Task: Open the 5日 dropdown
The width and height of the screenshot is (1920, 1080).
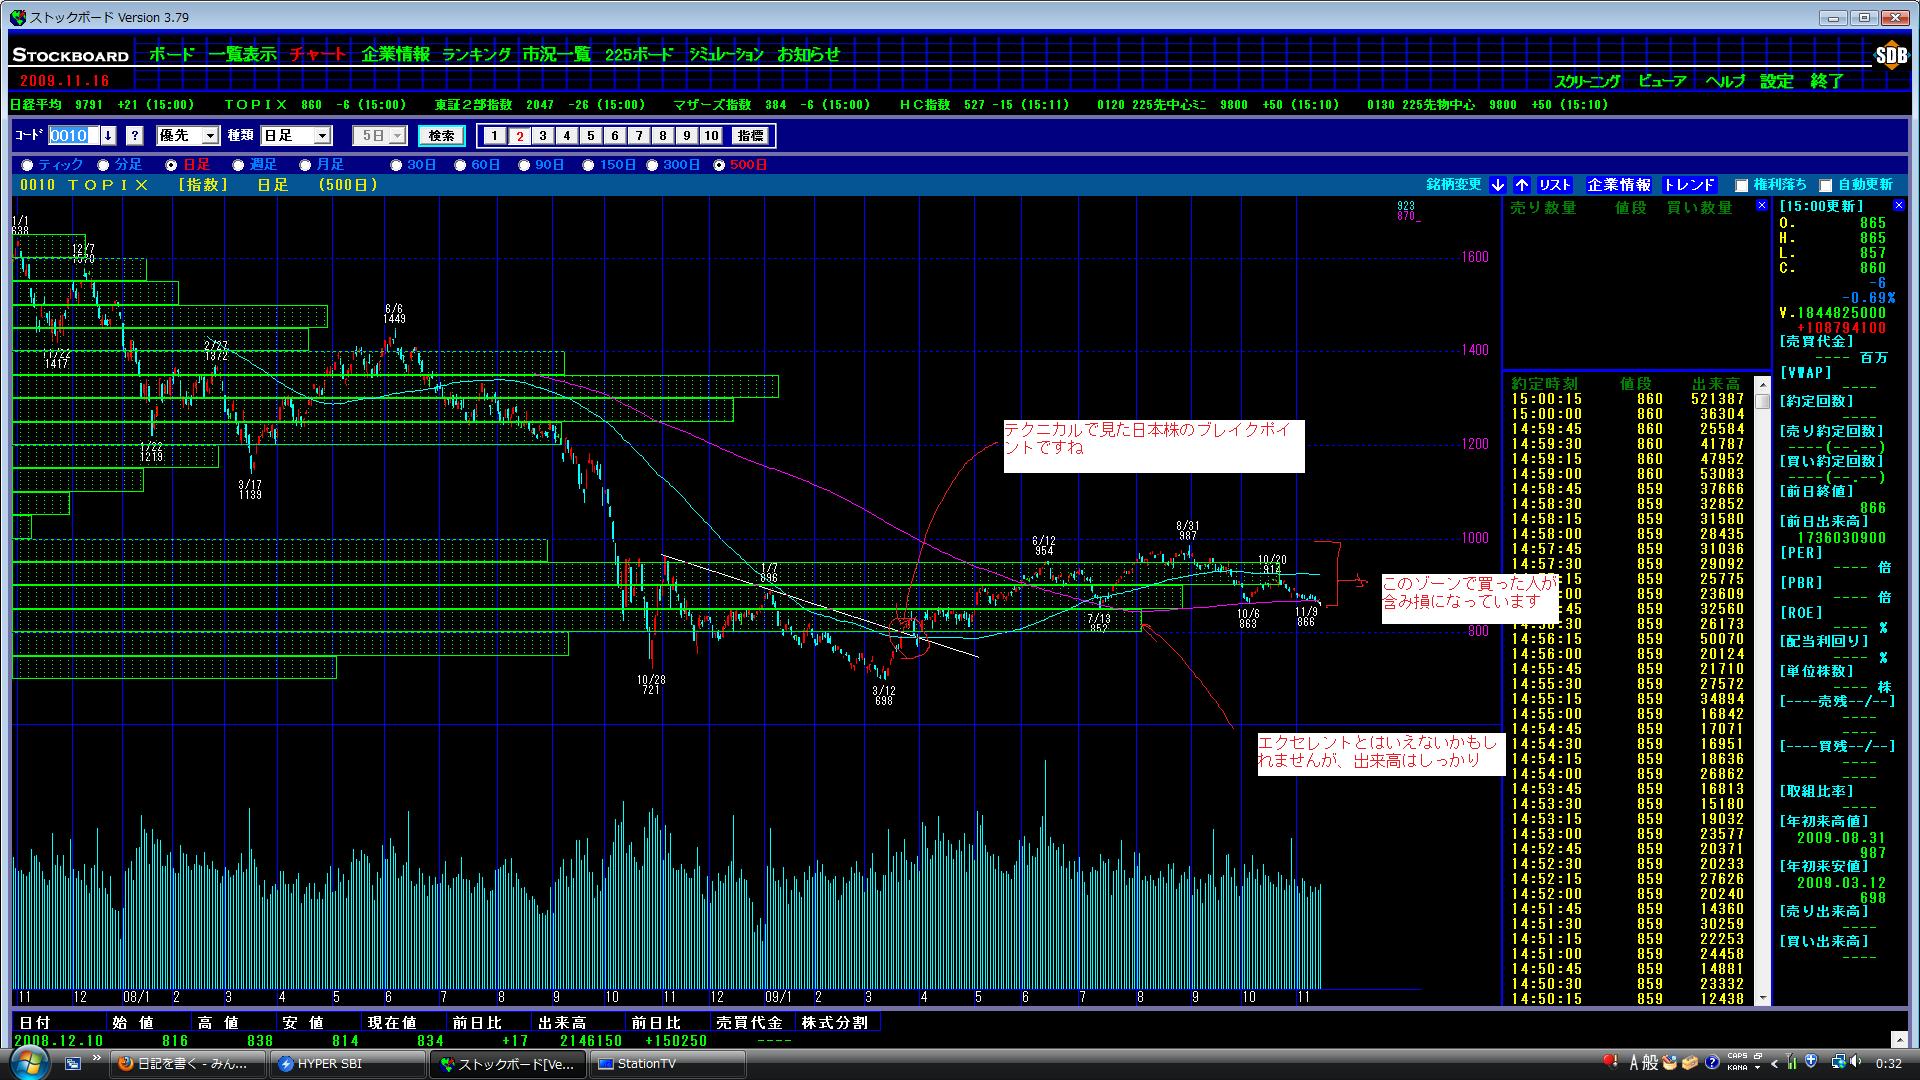Action: (397, 136)
